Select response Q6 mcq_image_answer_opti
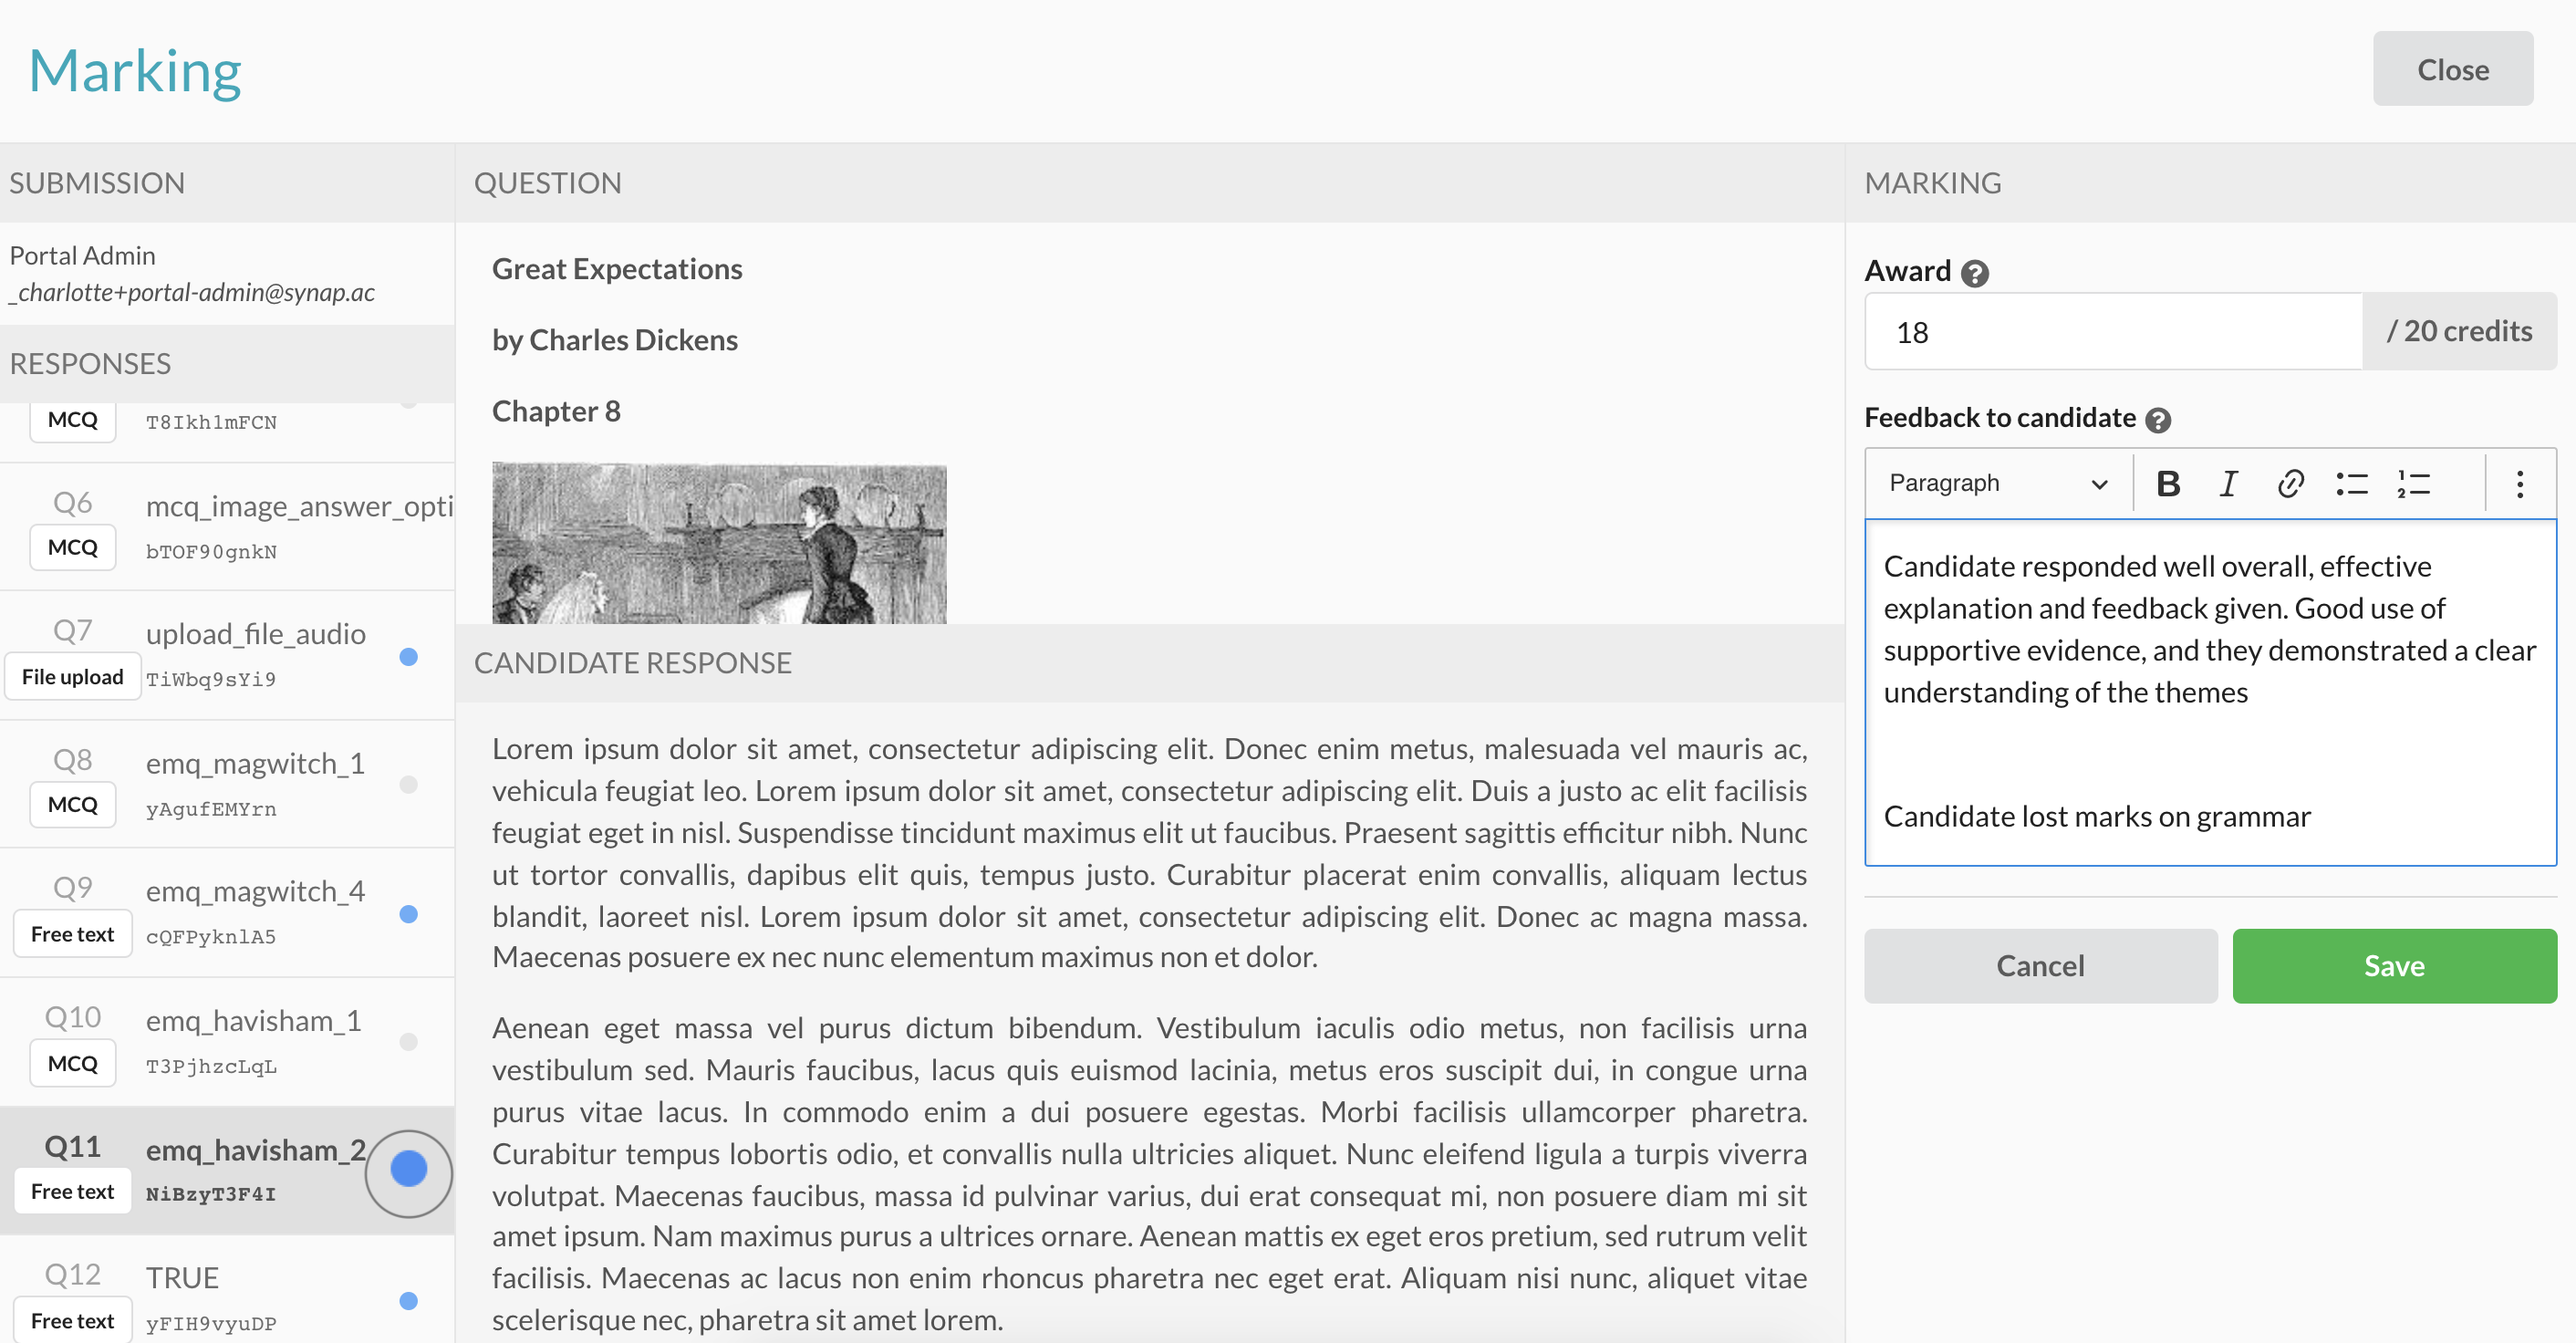This screenshot has height=1343, width=2576. [227, 527]
